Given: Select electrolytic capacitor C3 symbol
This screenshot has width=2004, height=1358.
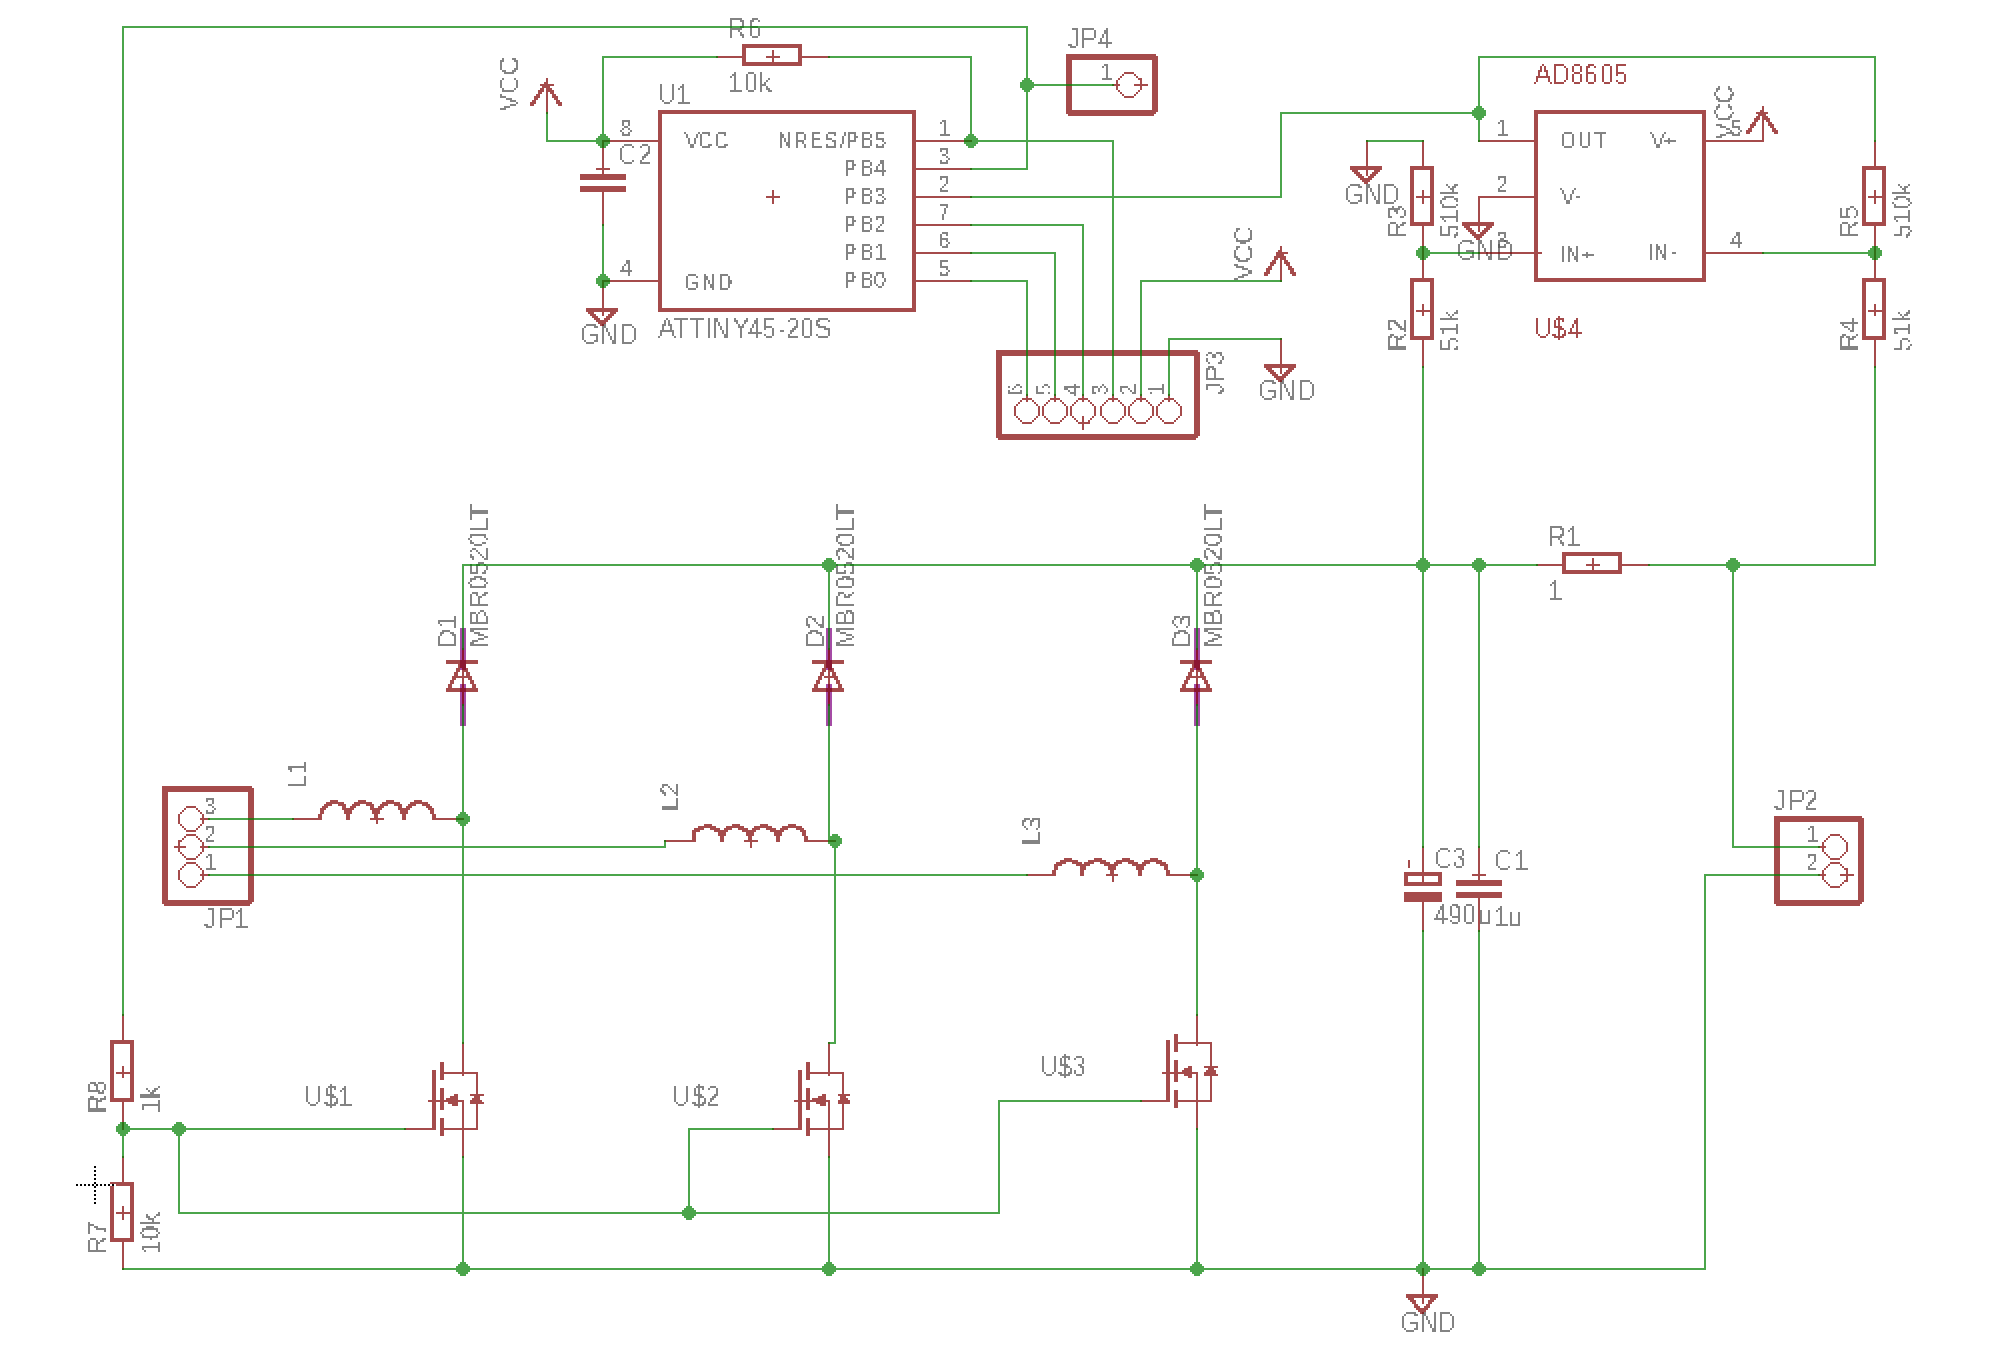Looking at the screenshot, I should tap(1422, 886).
